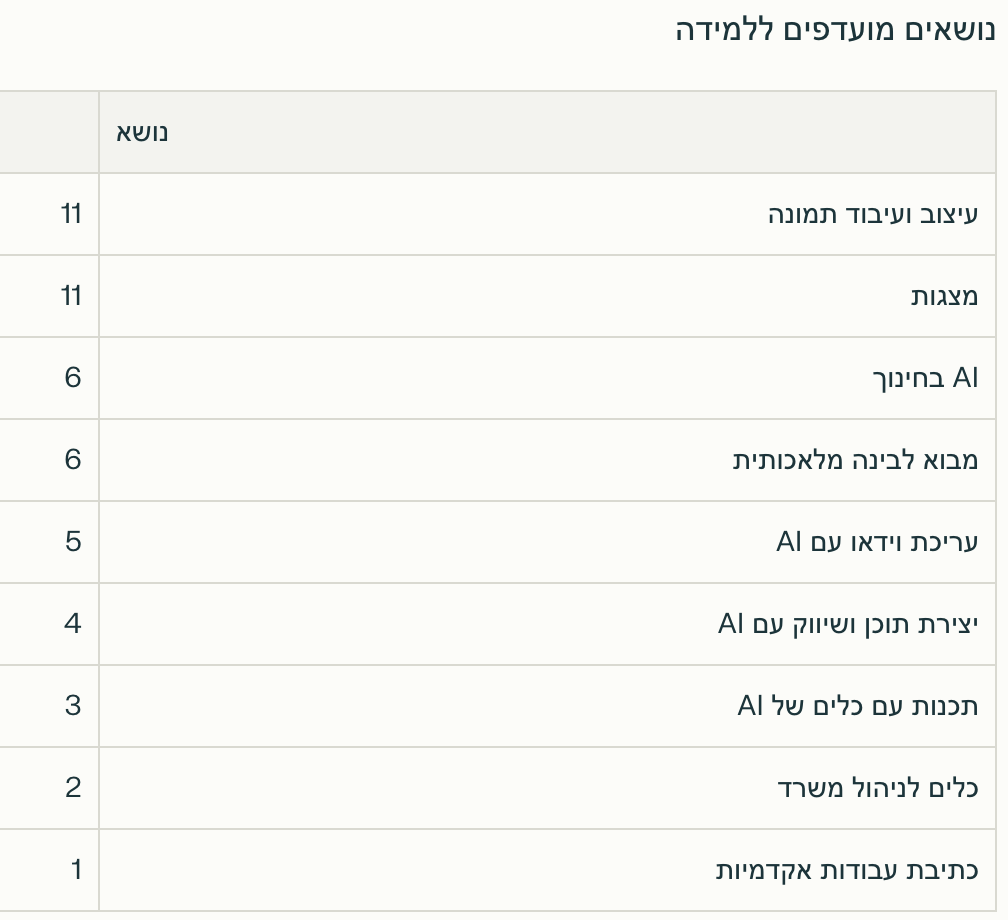Screen dimensions: 1008x920
Task: Click count 1 beside כתיבת עבודות אקדמיות
Action: 76,870
